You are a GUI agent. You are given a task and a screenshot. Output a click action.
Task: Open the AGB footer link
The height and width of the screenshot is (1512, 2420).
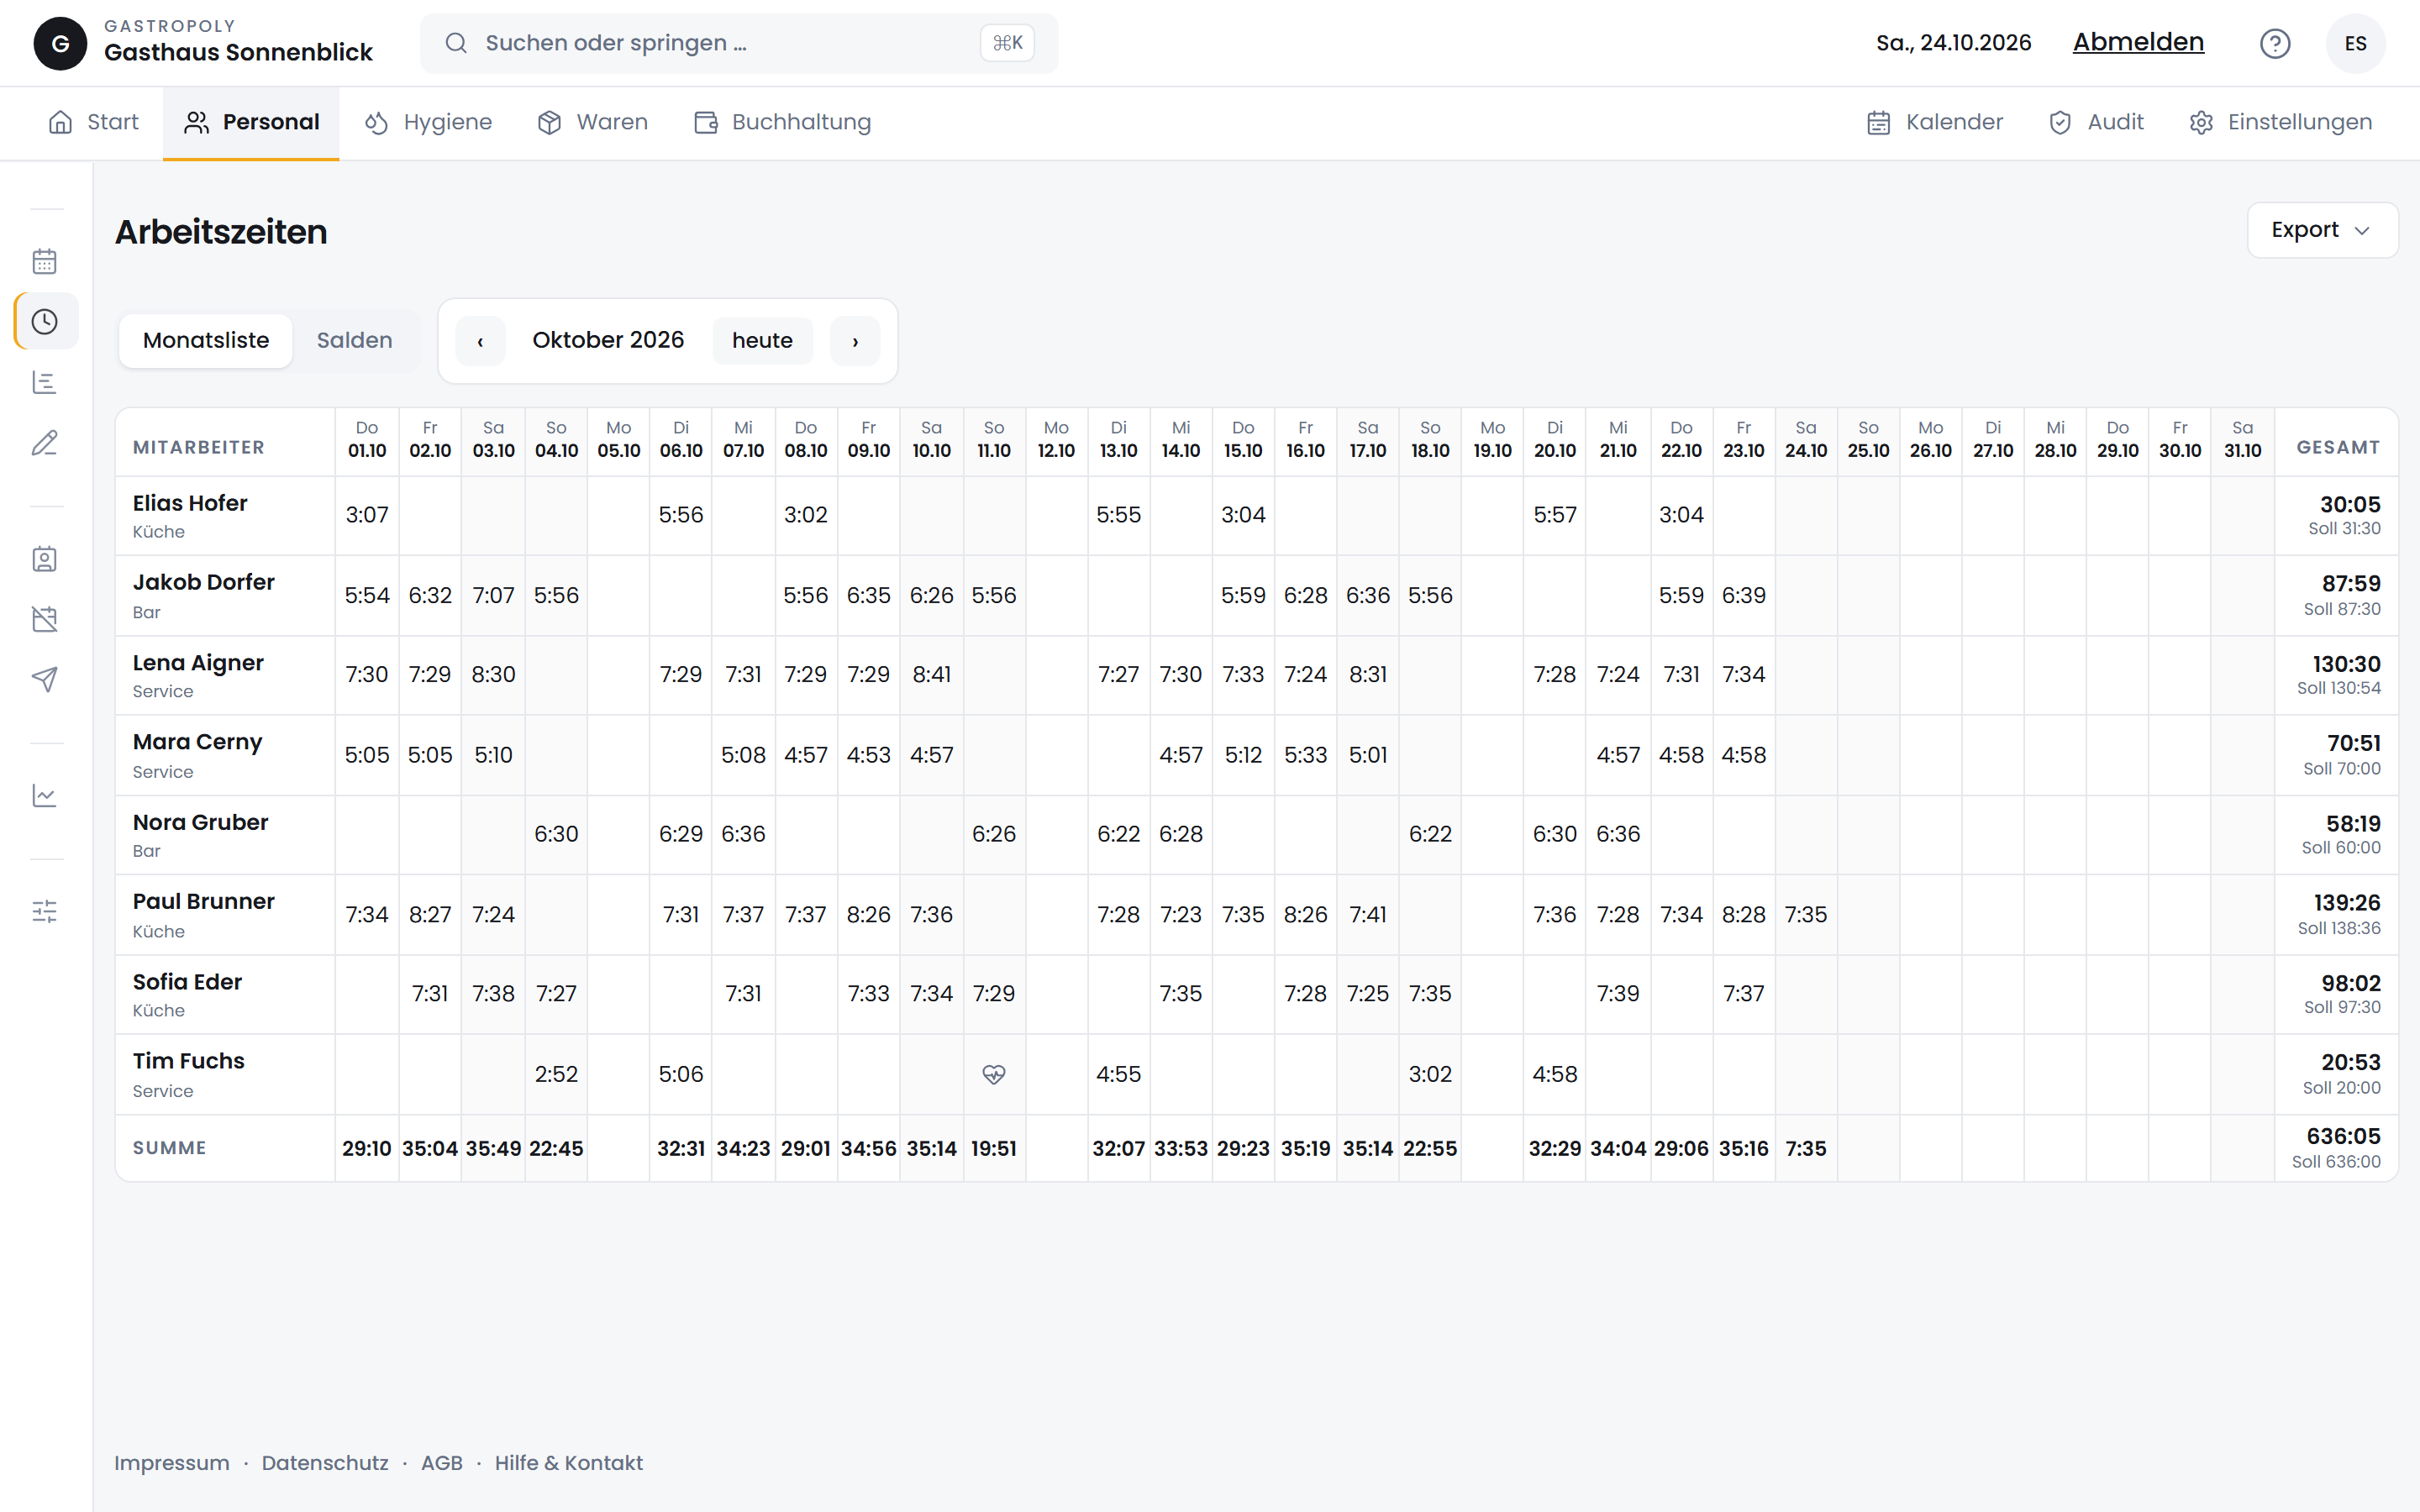point(442,1462)
